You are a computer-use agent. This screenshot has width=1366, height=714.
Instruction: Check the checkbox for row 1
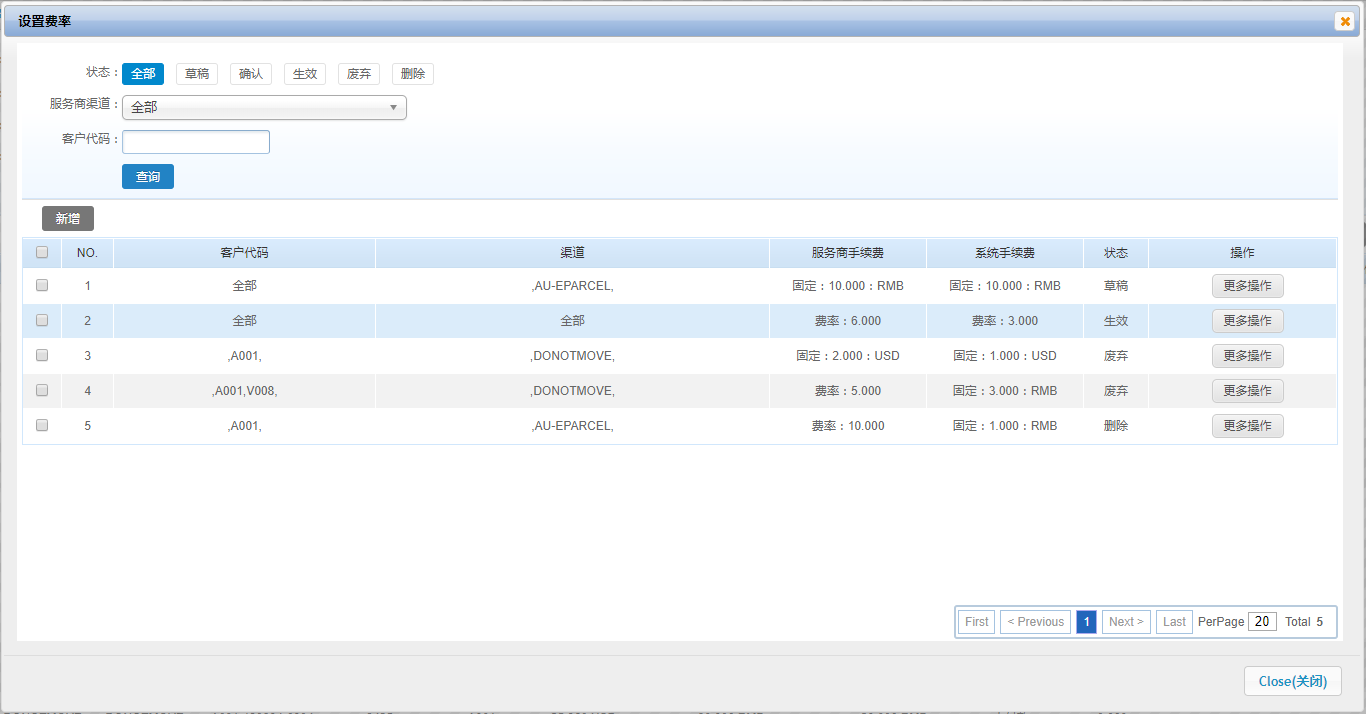[x=42, y=285]
